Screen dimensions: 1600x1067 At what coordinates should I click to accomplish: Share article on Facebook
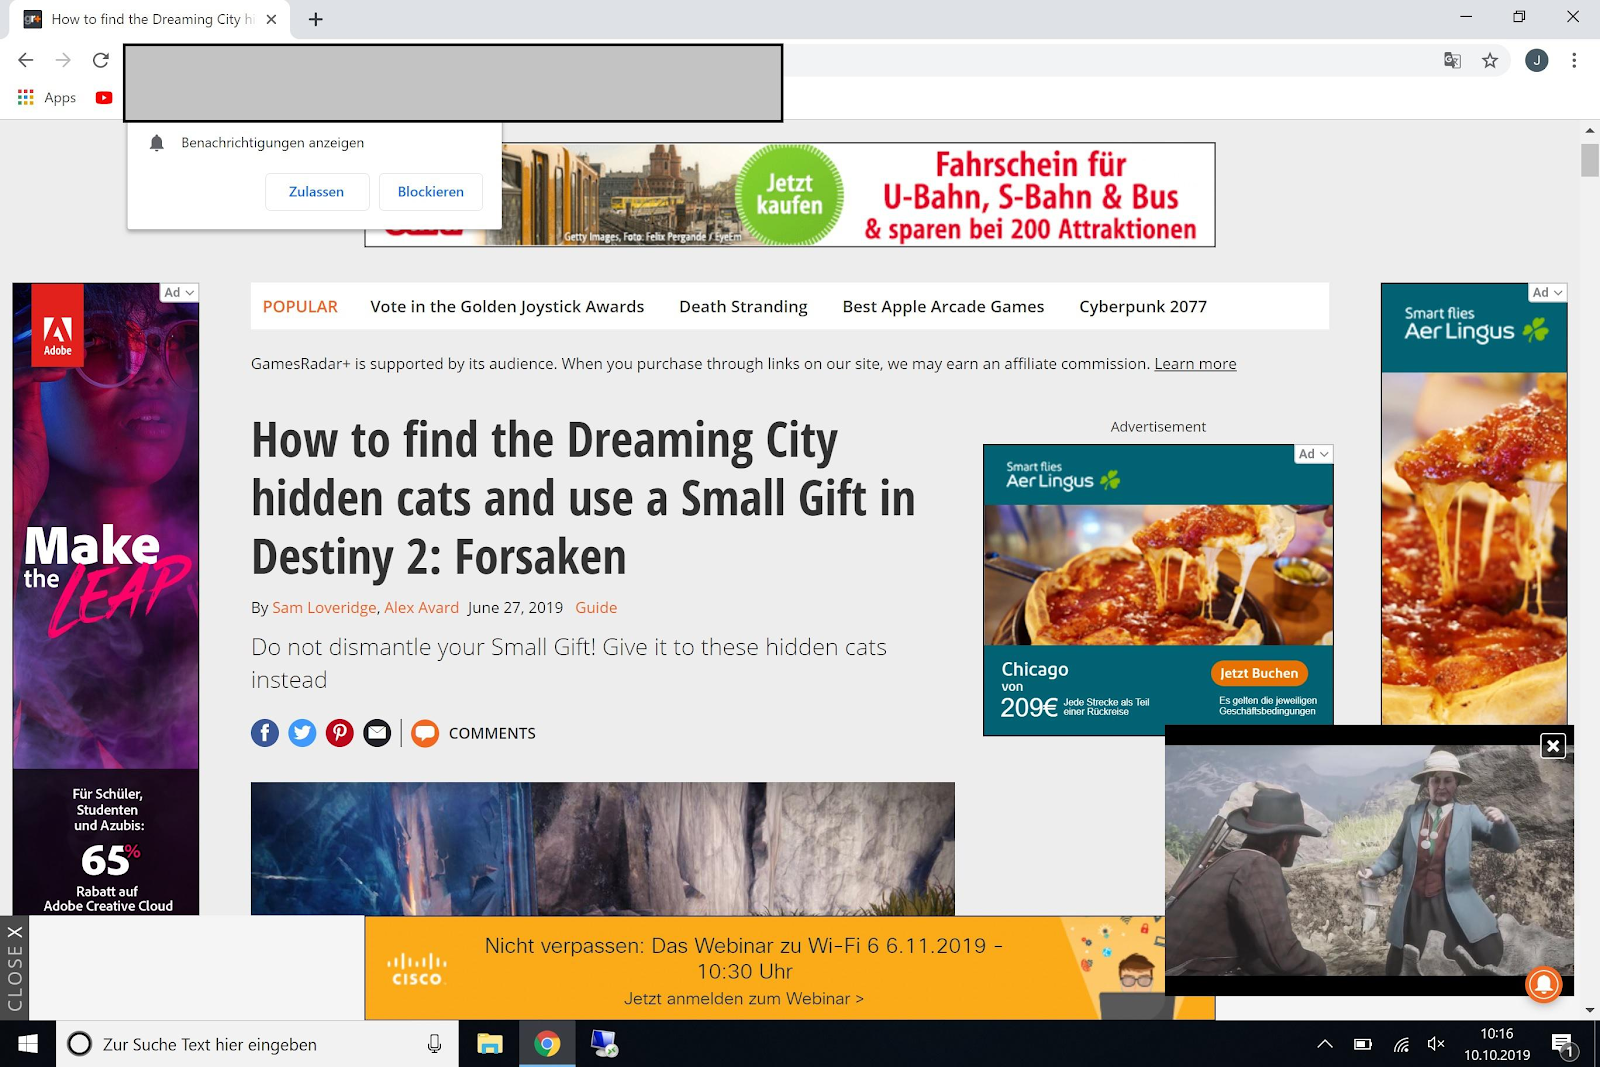265,733
